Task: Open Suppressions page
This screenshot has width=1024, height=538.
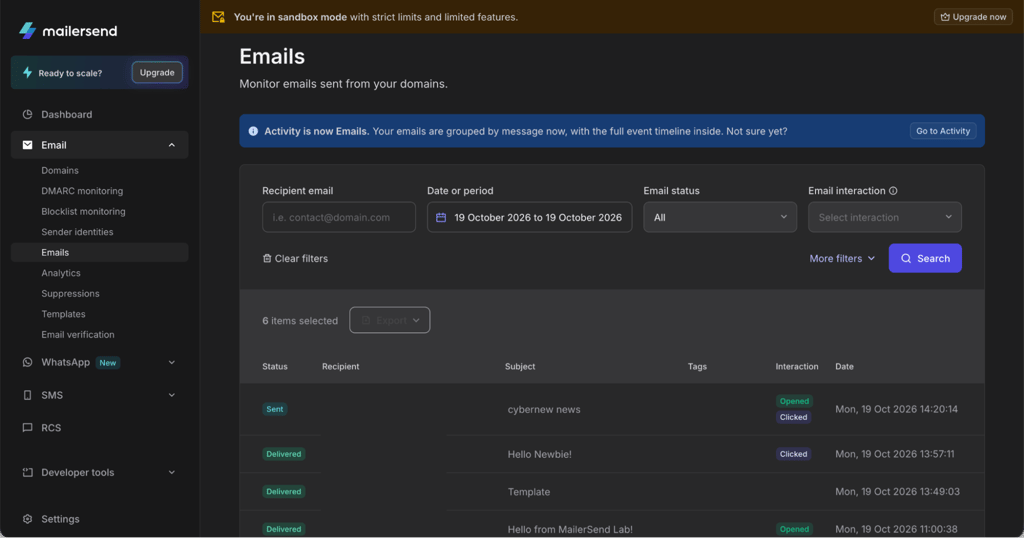Action: pos(71,294)
